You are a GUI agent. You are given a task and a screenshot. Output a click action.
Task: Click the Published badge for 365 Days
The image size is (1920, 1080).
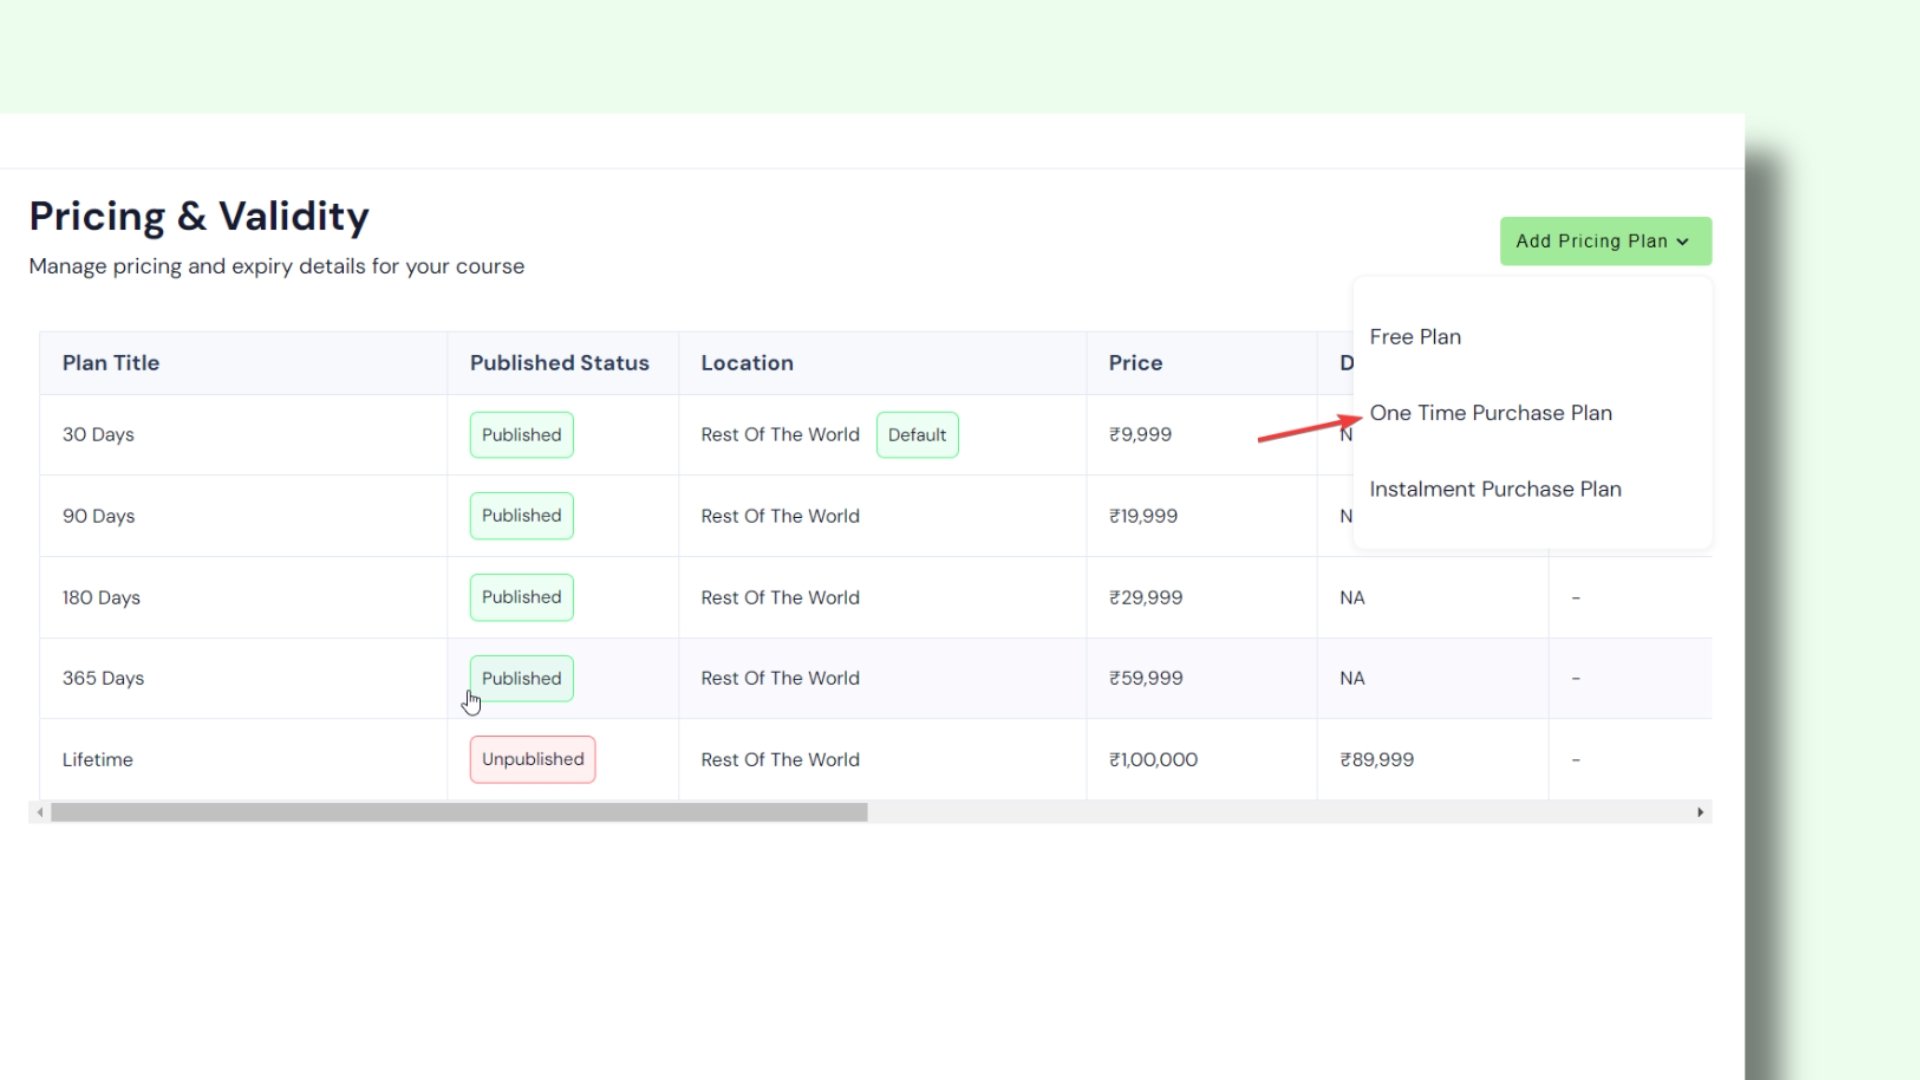[521, 678]
